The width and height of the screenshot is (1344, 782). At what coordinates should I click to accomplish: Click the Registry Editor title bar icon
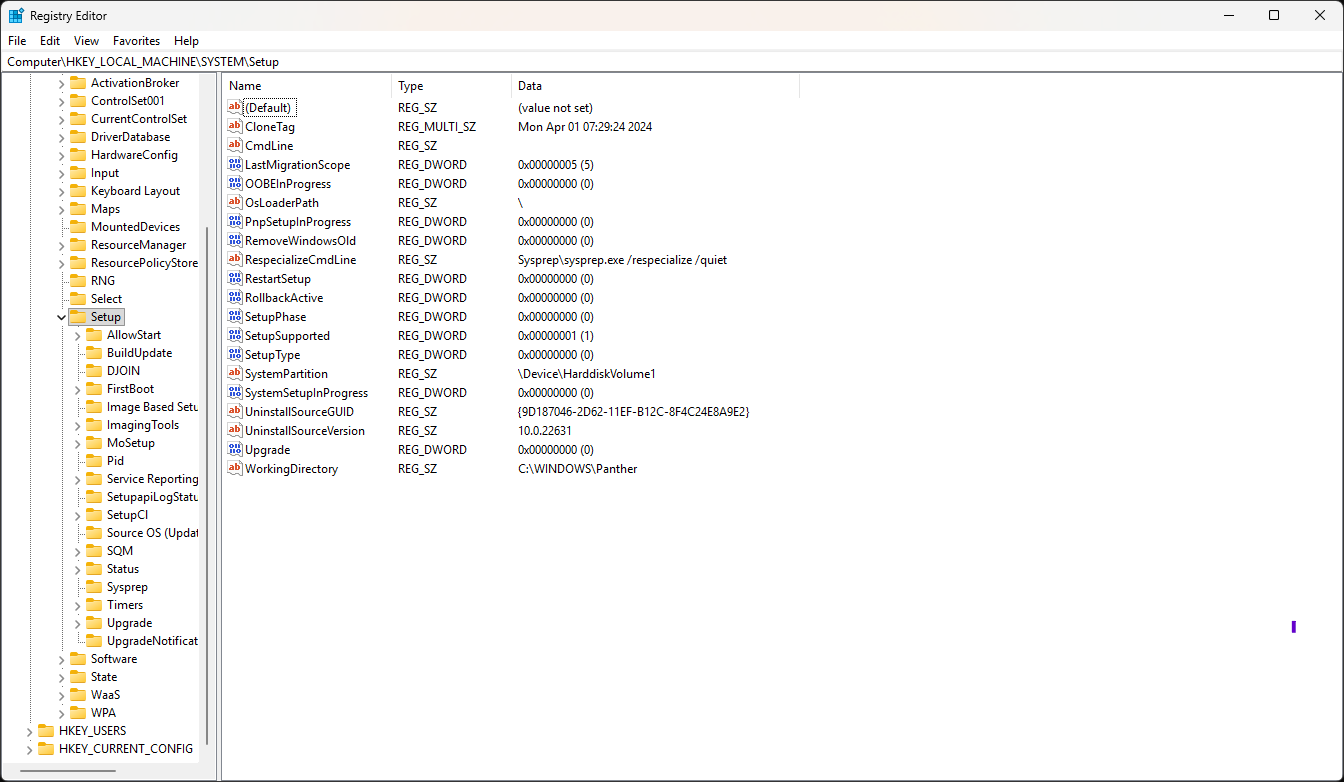pyautogui.click(x=17, y=16)
